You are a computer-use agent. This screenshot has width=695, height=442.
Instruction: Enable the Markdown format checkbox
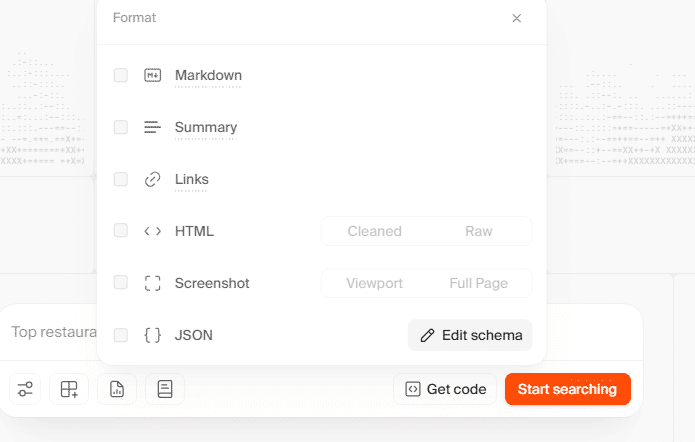tap(121, 75)
